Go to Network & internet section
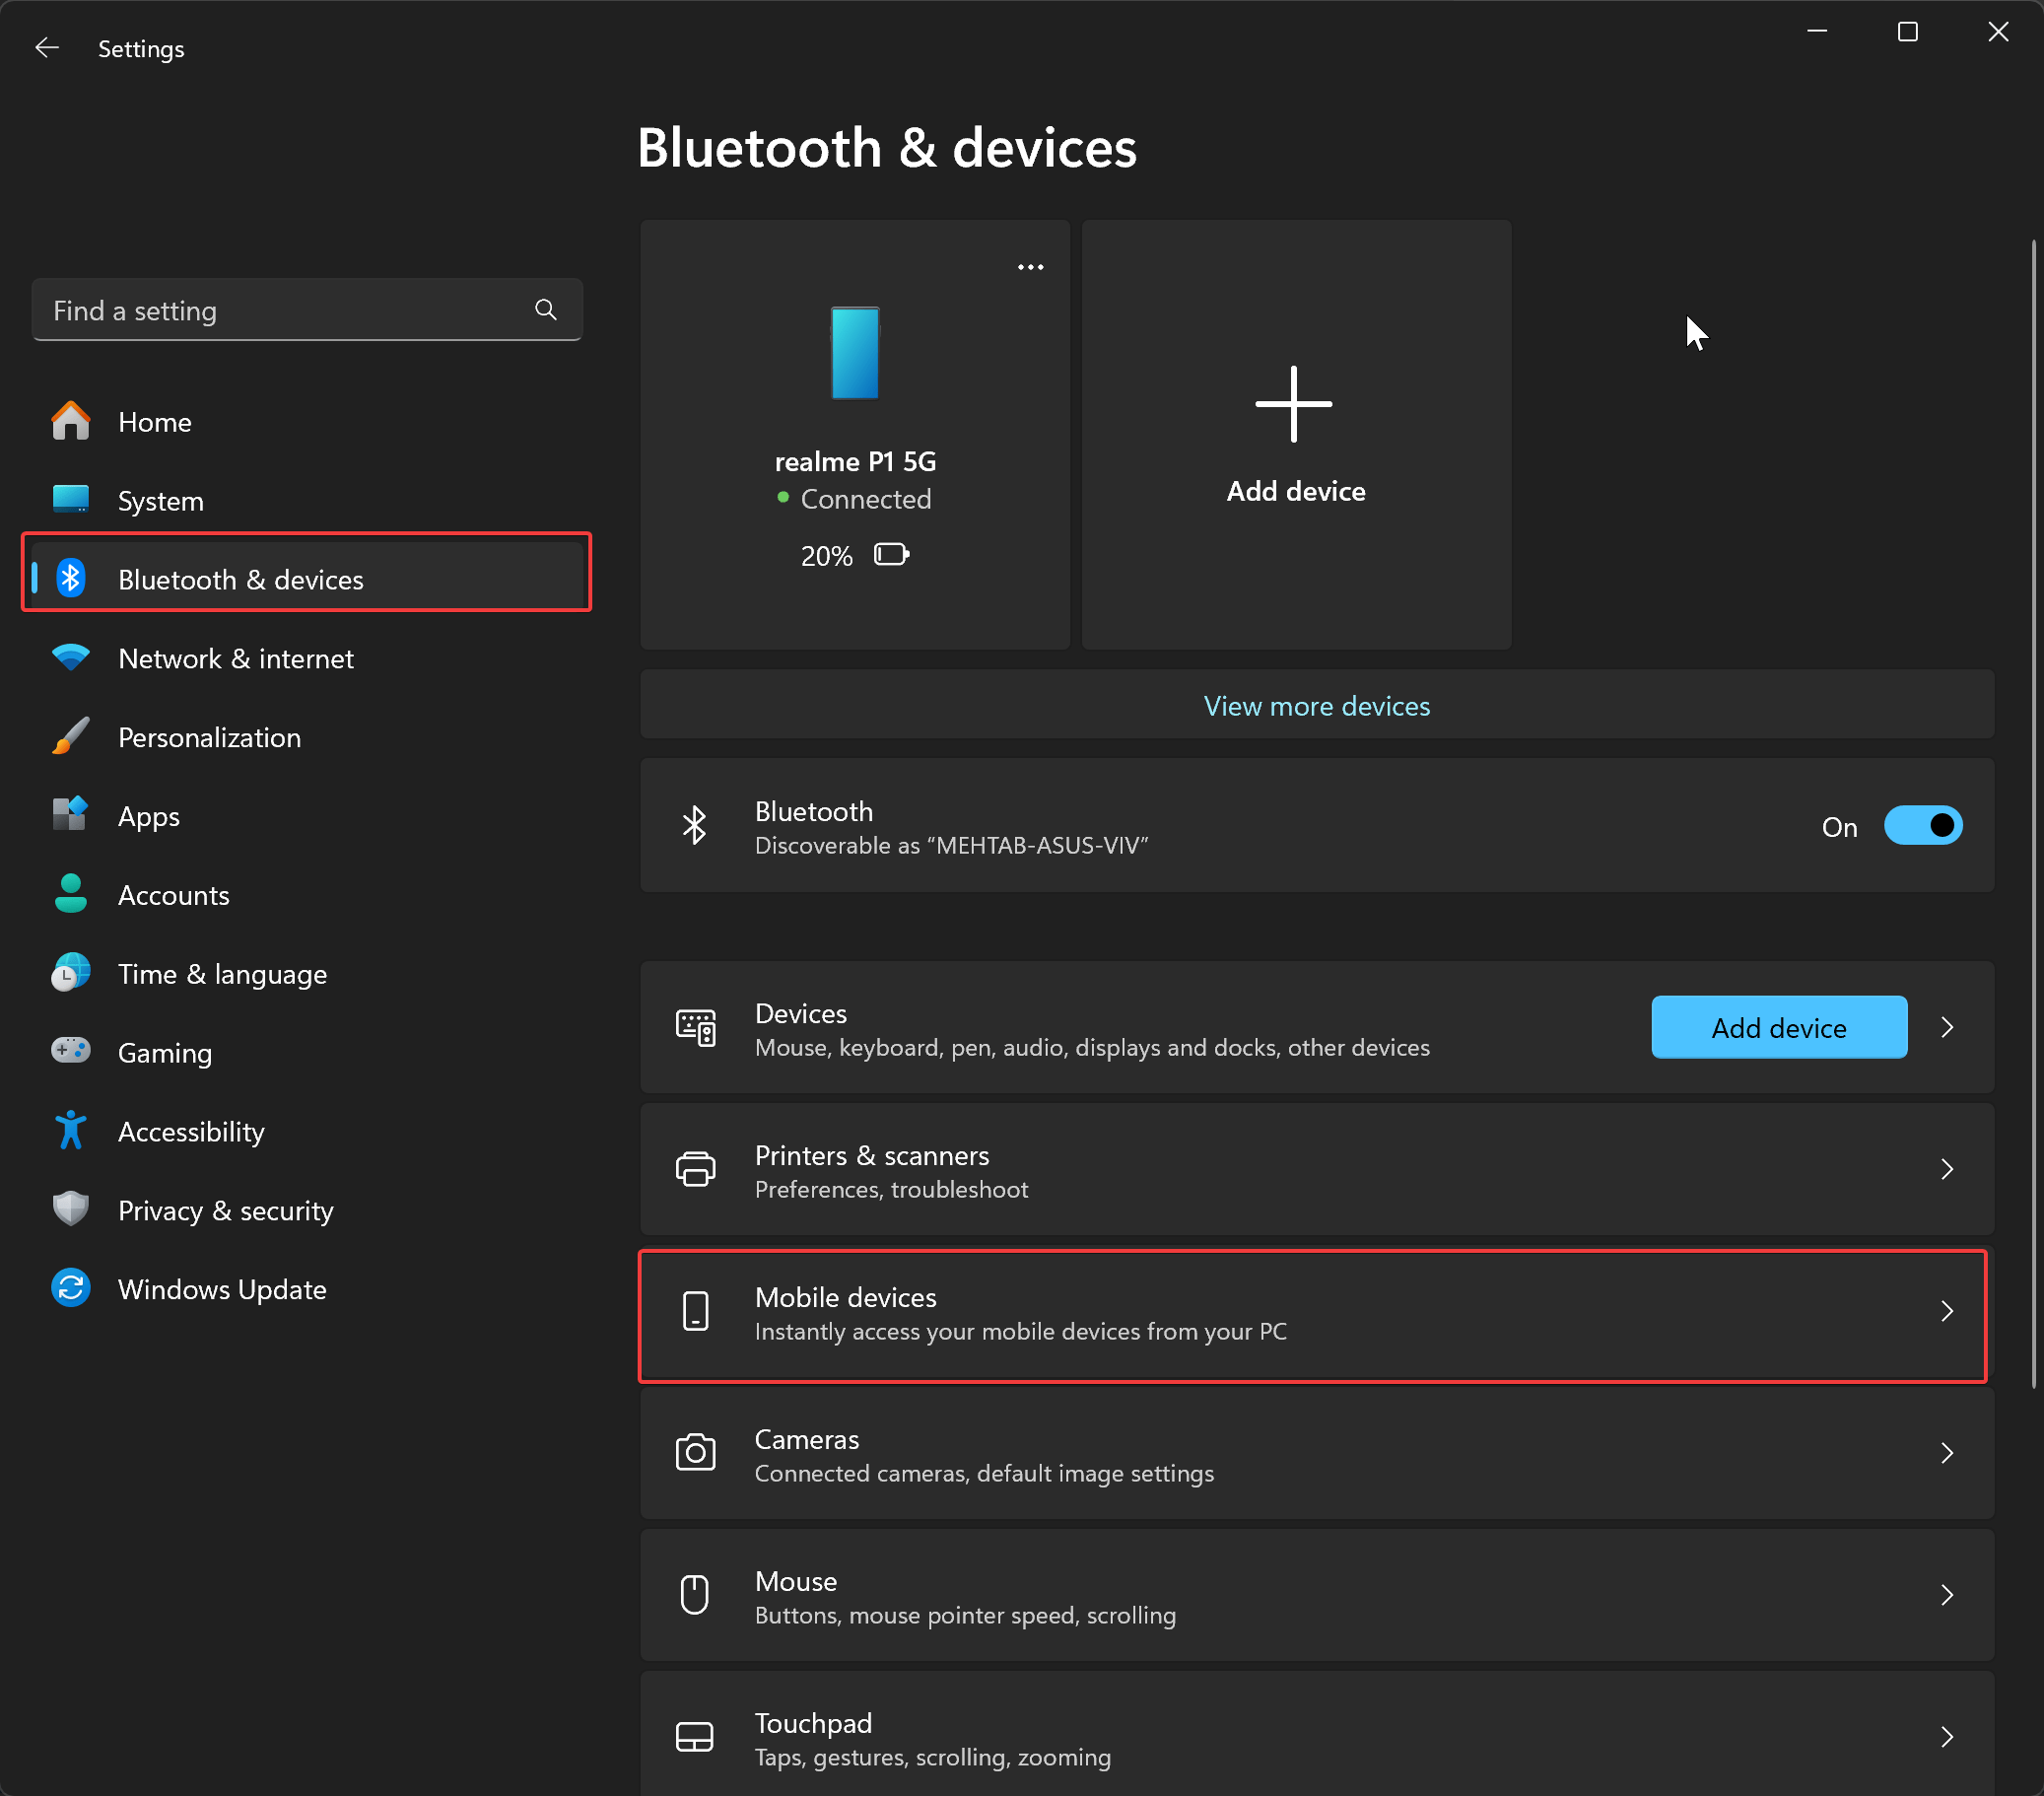This screenshot has width=2044, height=1796. coord(236,658)
